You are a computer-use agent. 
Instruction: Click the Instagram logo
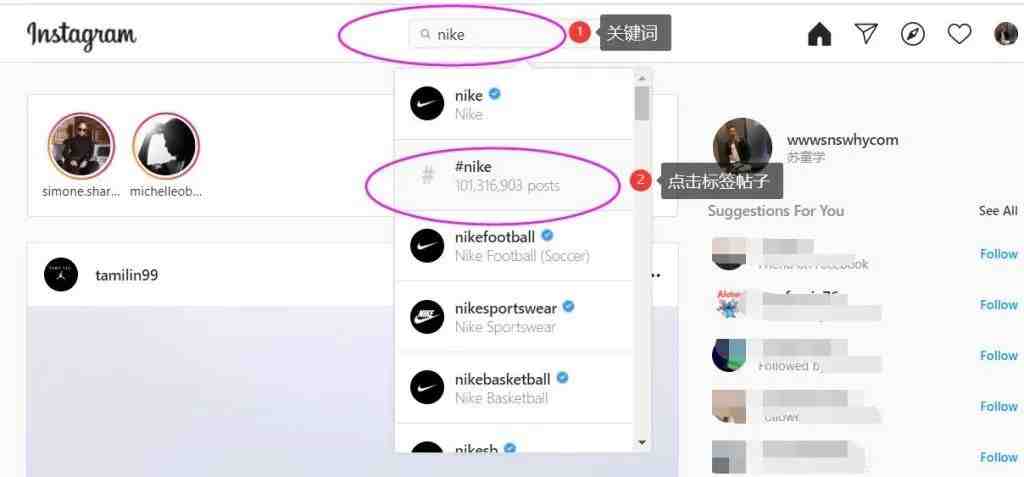click(x=82, y=35)
